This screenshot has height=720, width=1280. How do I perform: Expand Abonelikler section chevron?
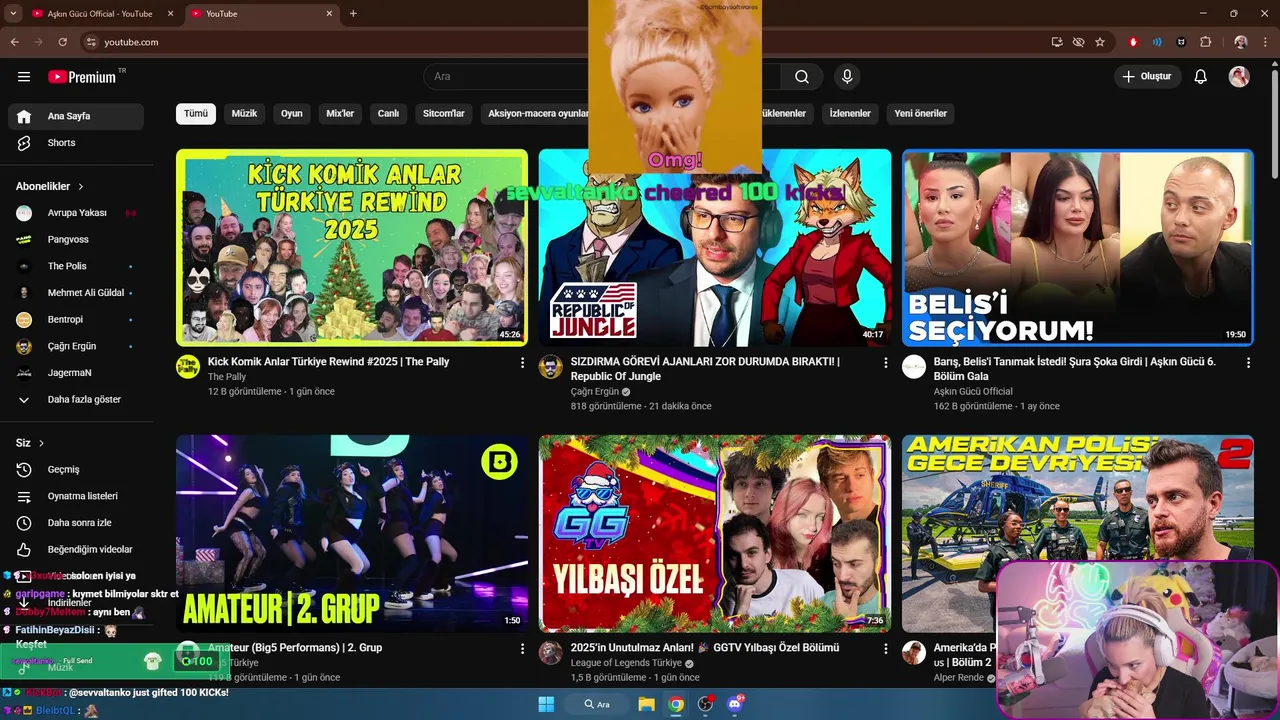click(x=81, y=187)
